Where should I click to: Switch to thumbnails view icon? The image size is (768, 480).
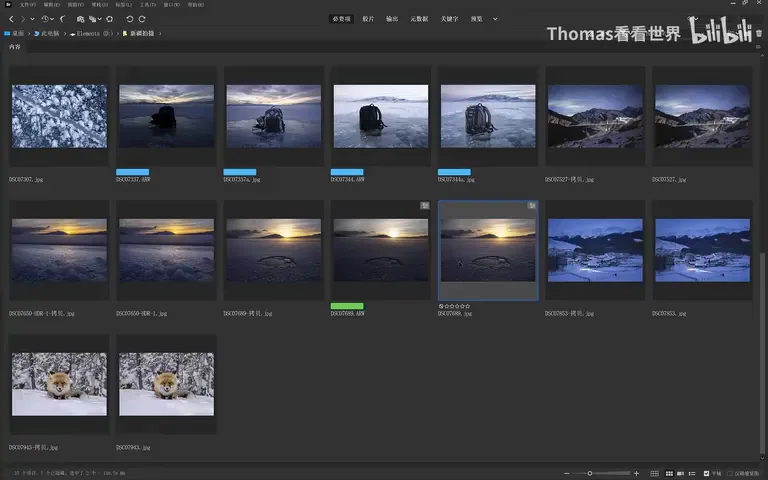(669, 473)
